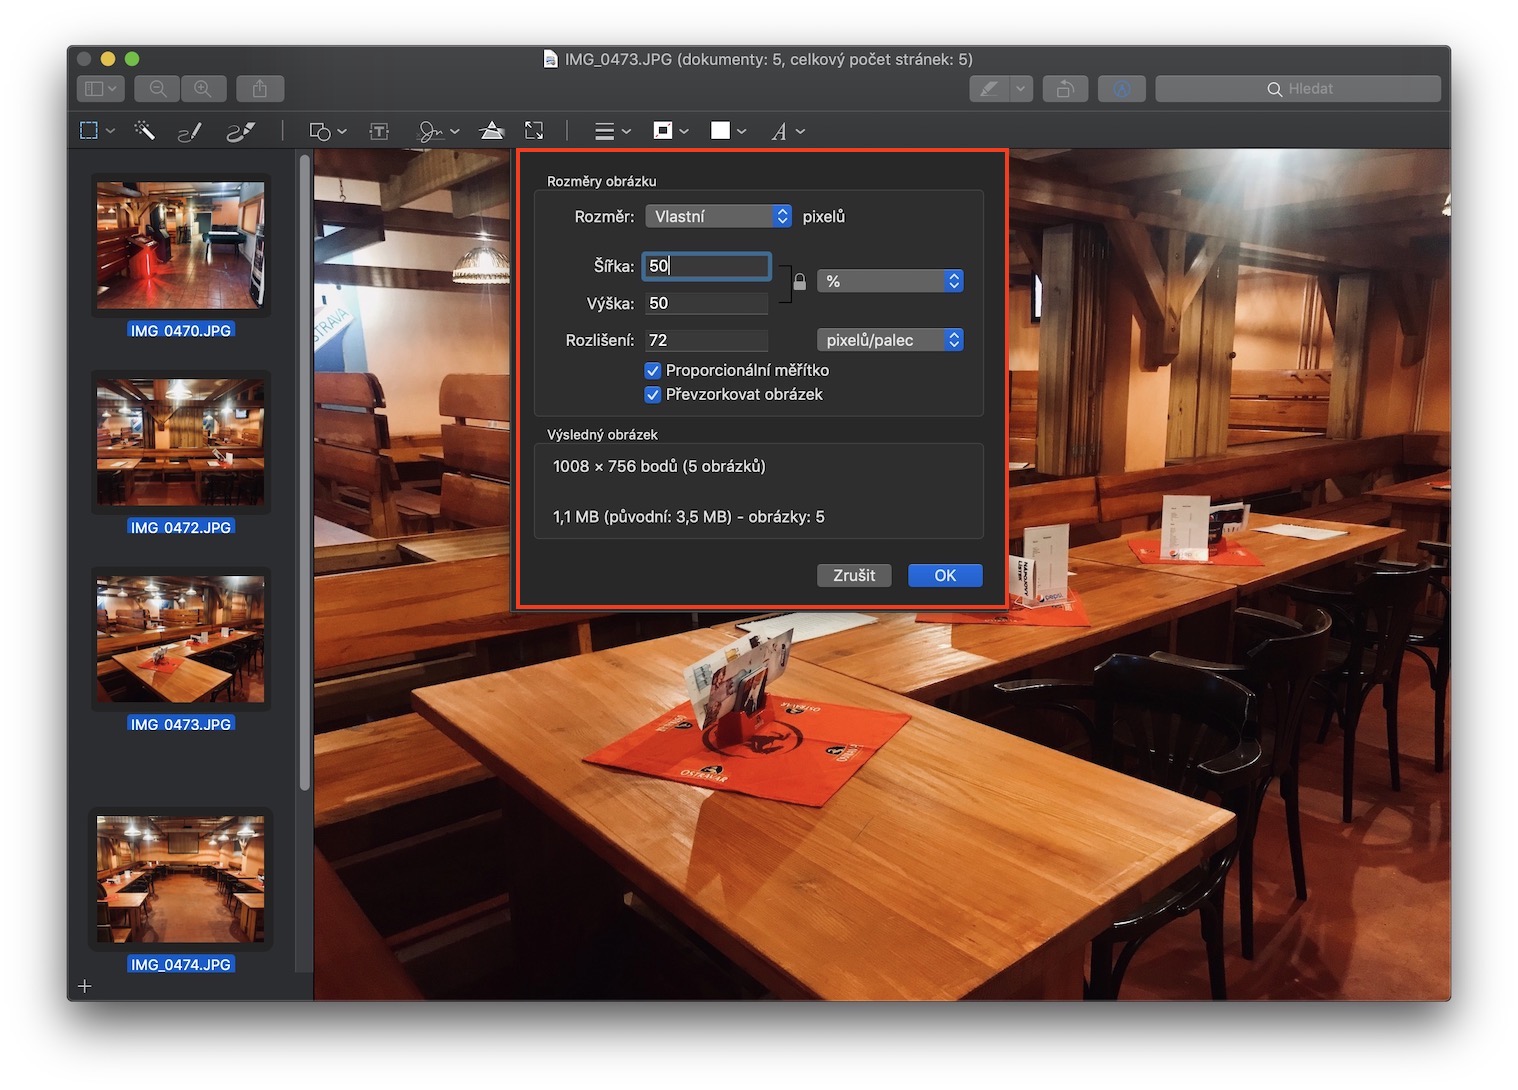Uncheck the Převzorkovat obrázek checkbox
Image resolution: width=1518 pixels, height=1090 pixels.
(653, 395)
